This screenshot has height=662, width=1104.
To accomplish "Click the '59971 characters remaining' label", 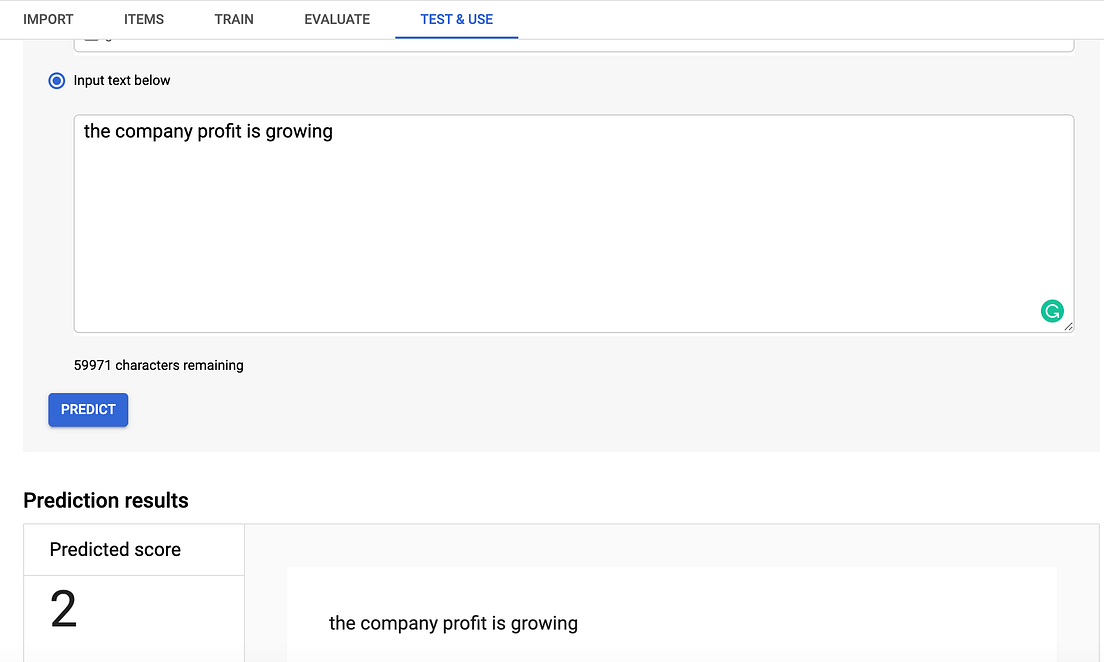I will point(160,365).
